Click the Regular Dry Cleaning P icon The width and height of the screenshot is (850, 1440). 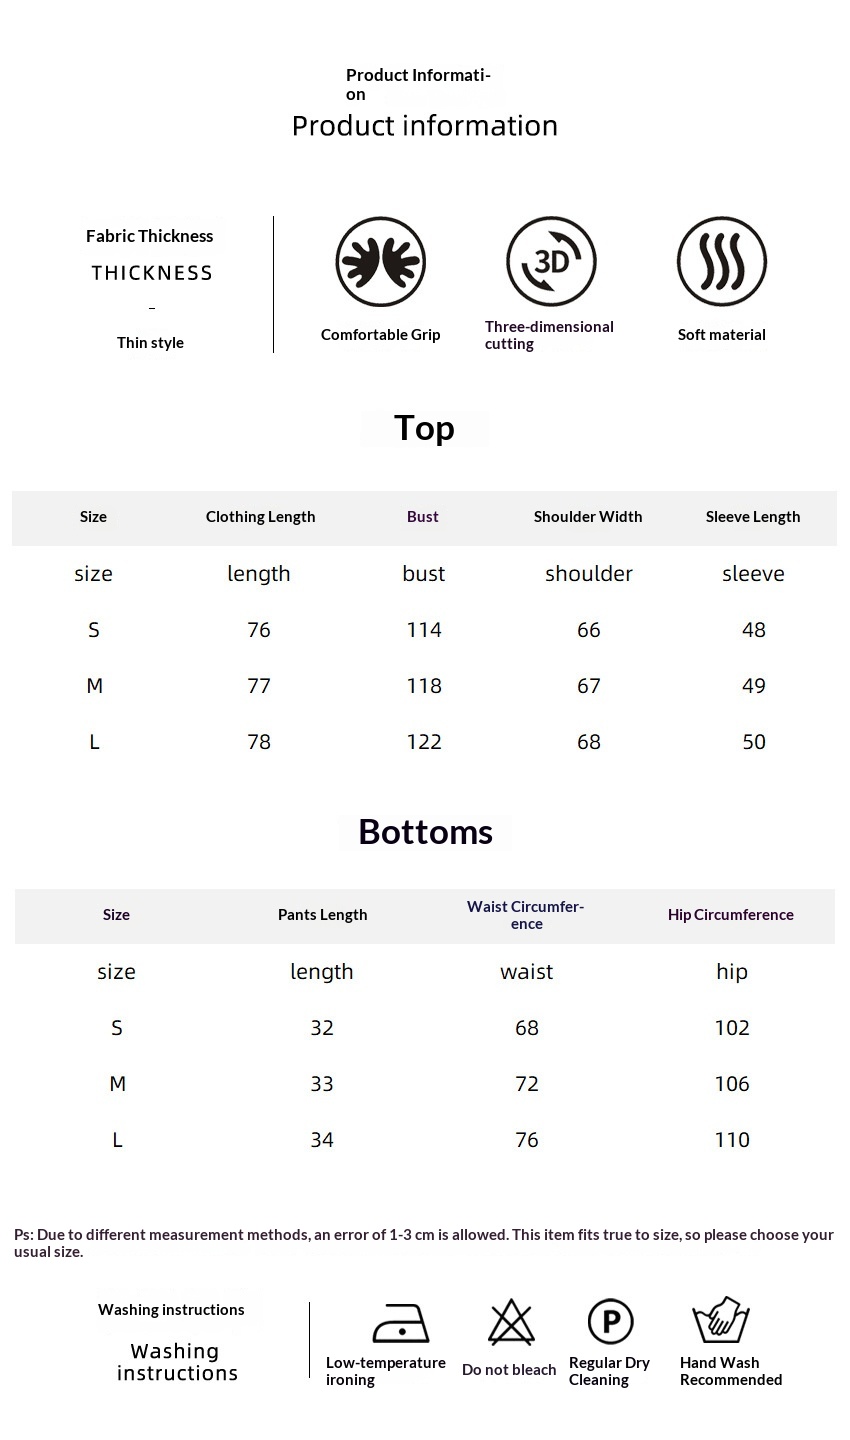coord(610,1322)
